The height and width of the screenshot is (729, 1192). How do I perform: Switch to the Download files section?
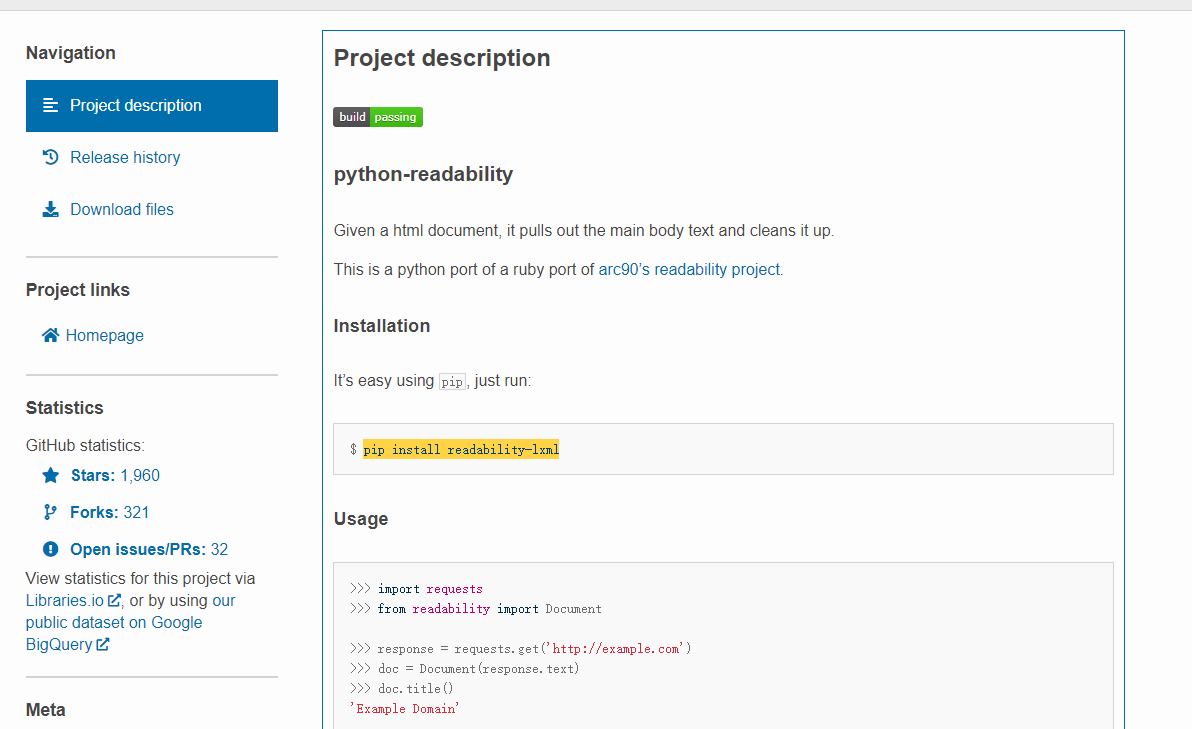121,209
